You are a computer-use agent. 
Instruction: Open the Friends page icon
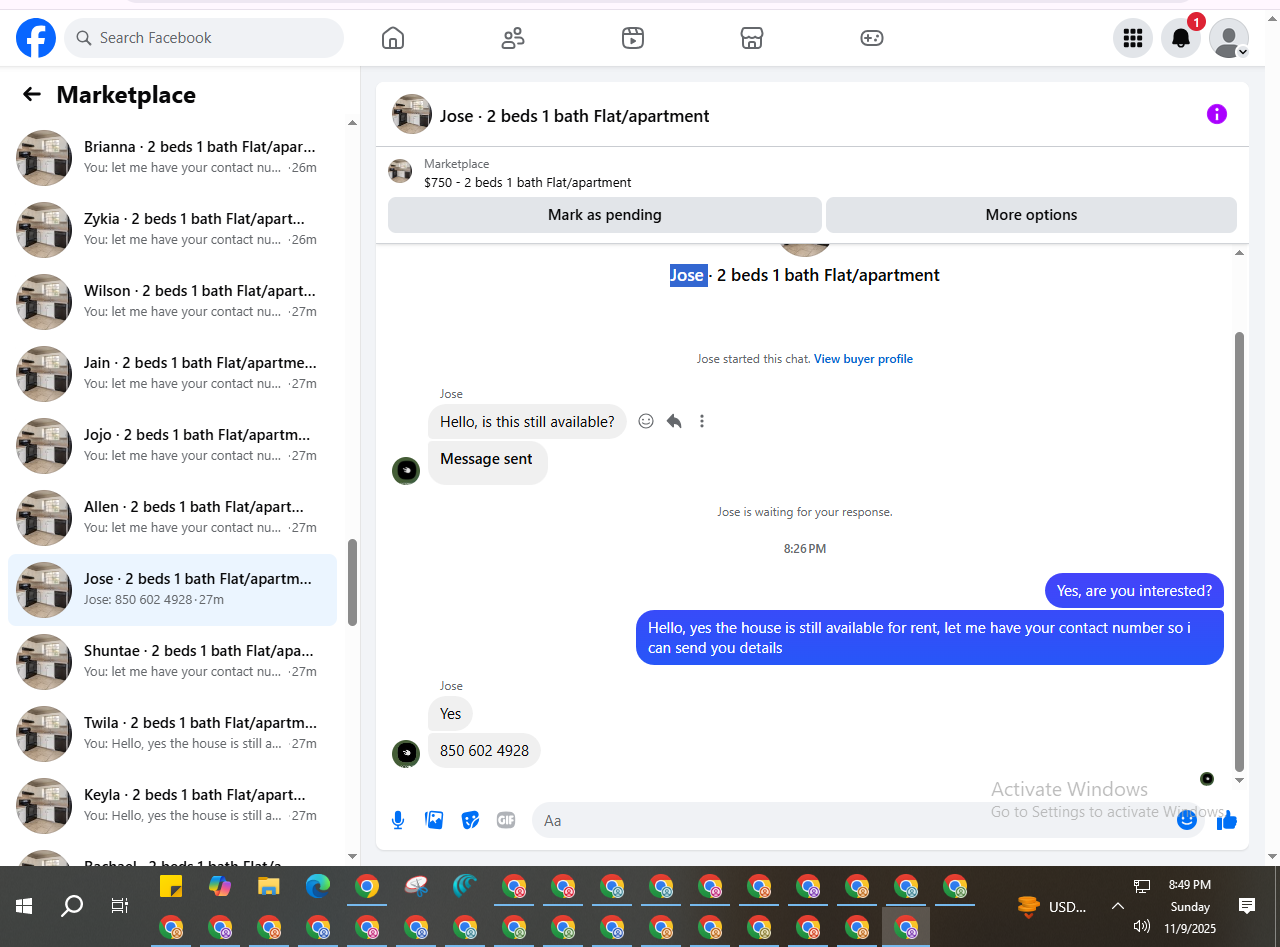[513, 38]
